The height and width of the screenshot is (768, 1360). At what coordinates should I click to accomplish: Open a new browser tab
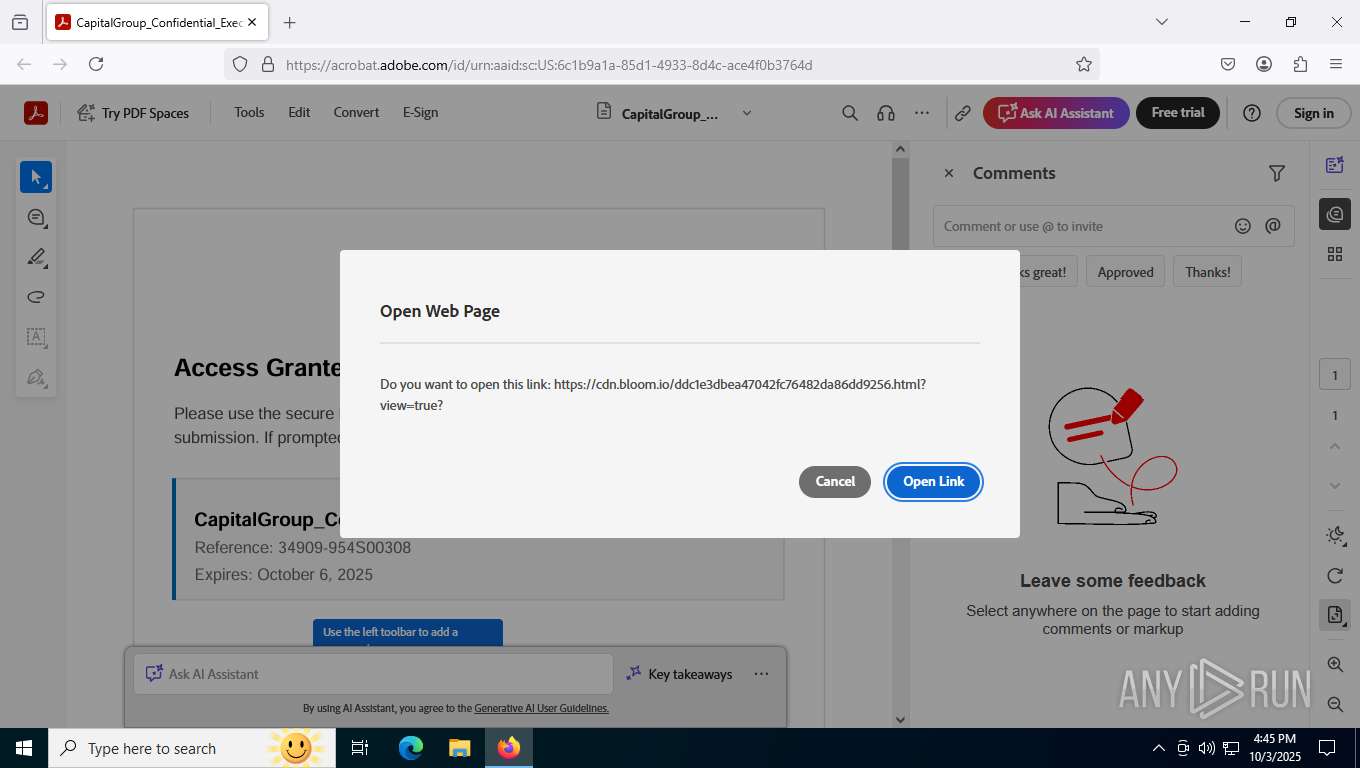point(289,22)
